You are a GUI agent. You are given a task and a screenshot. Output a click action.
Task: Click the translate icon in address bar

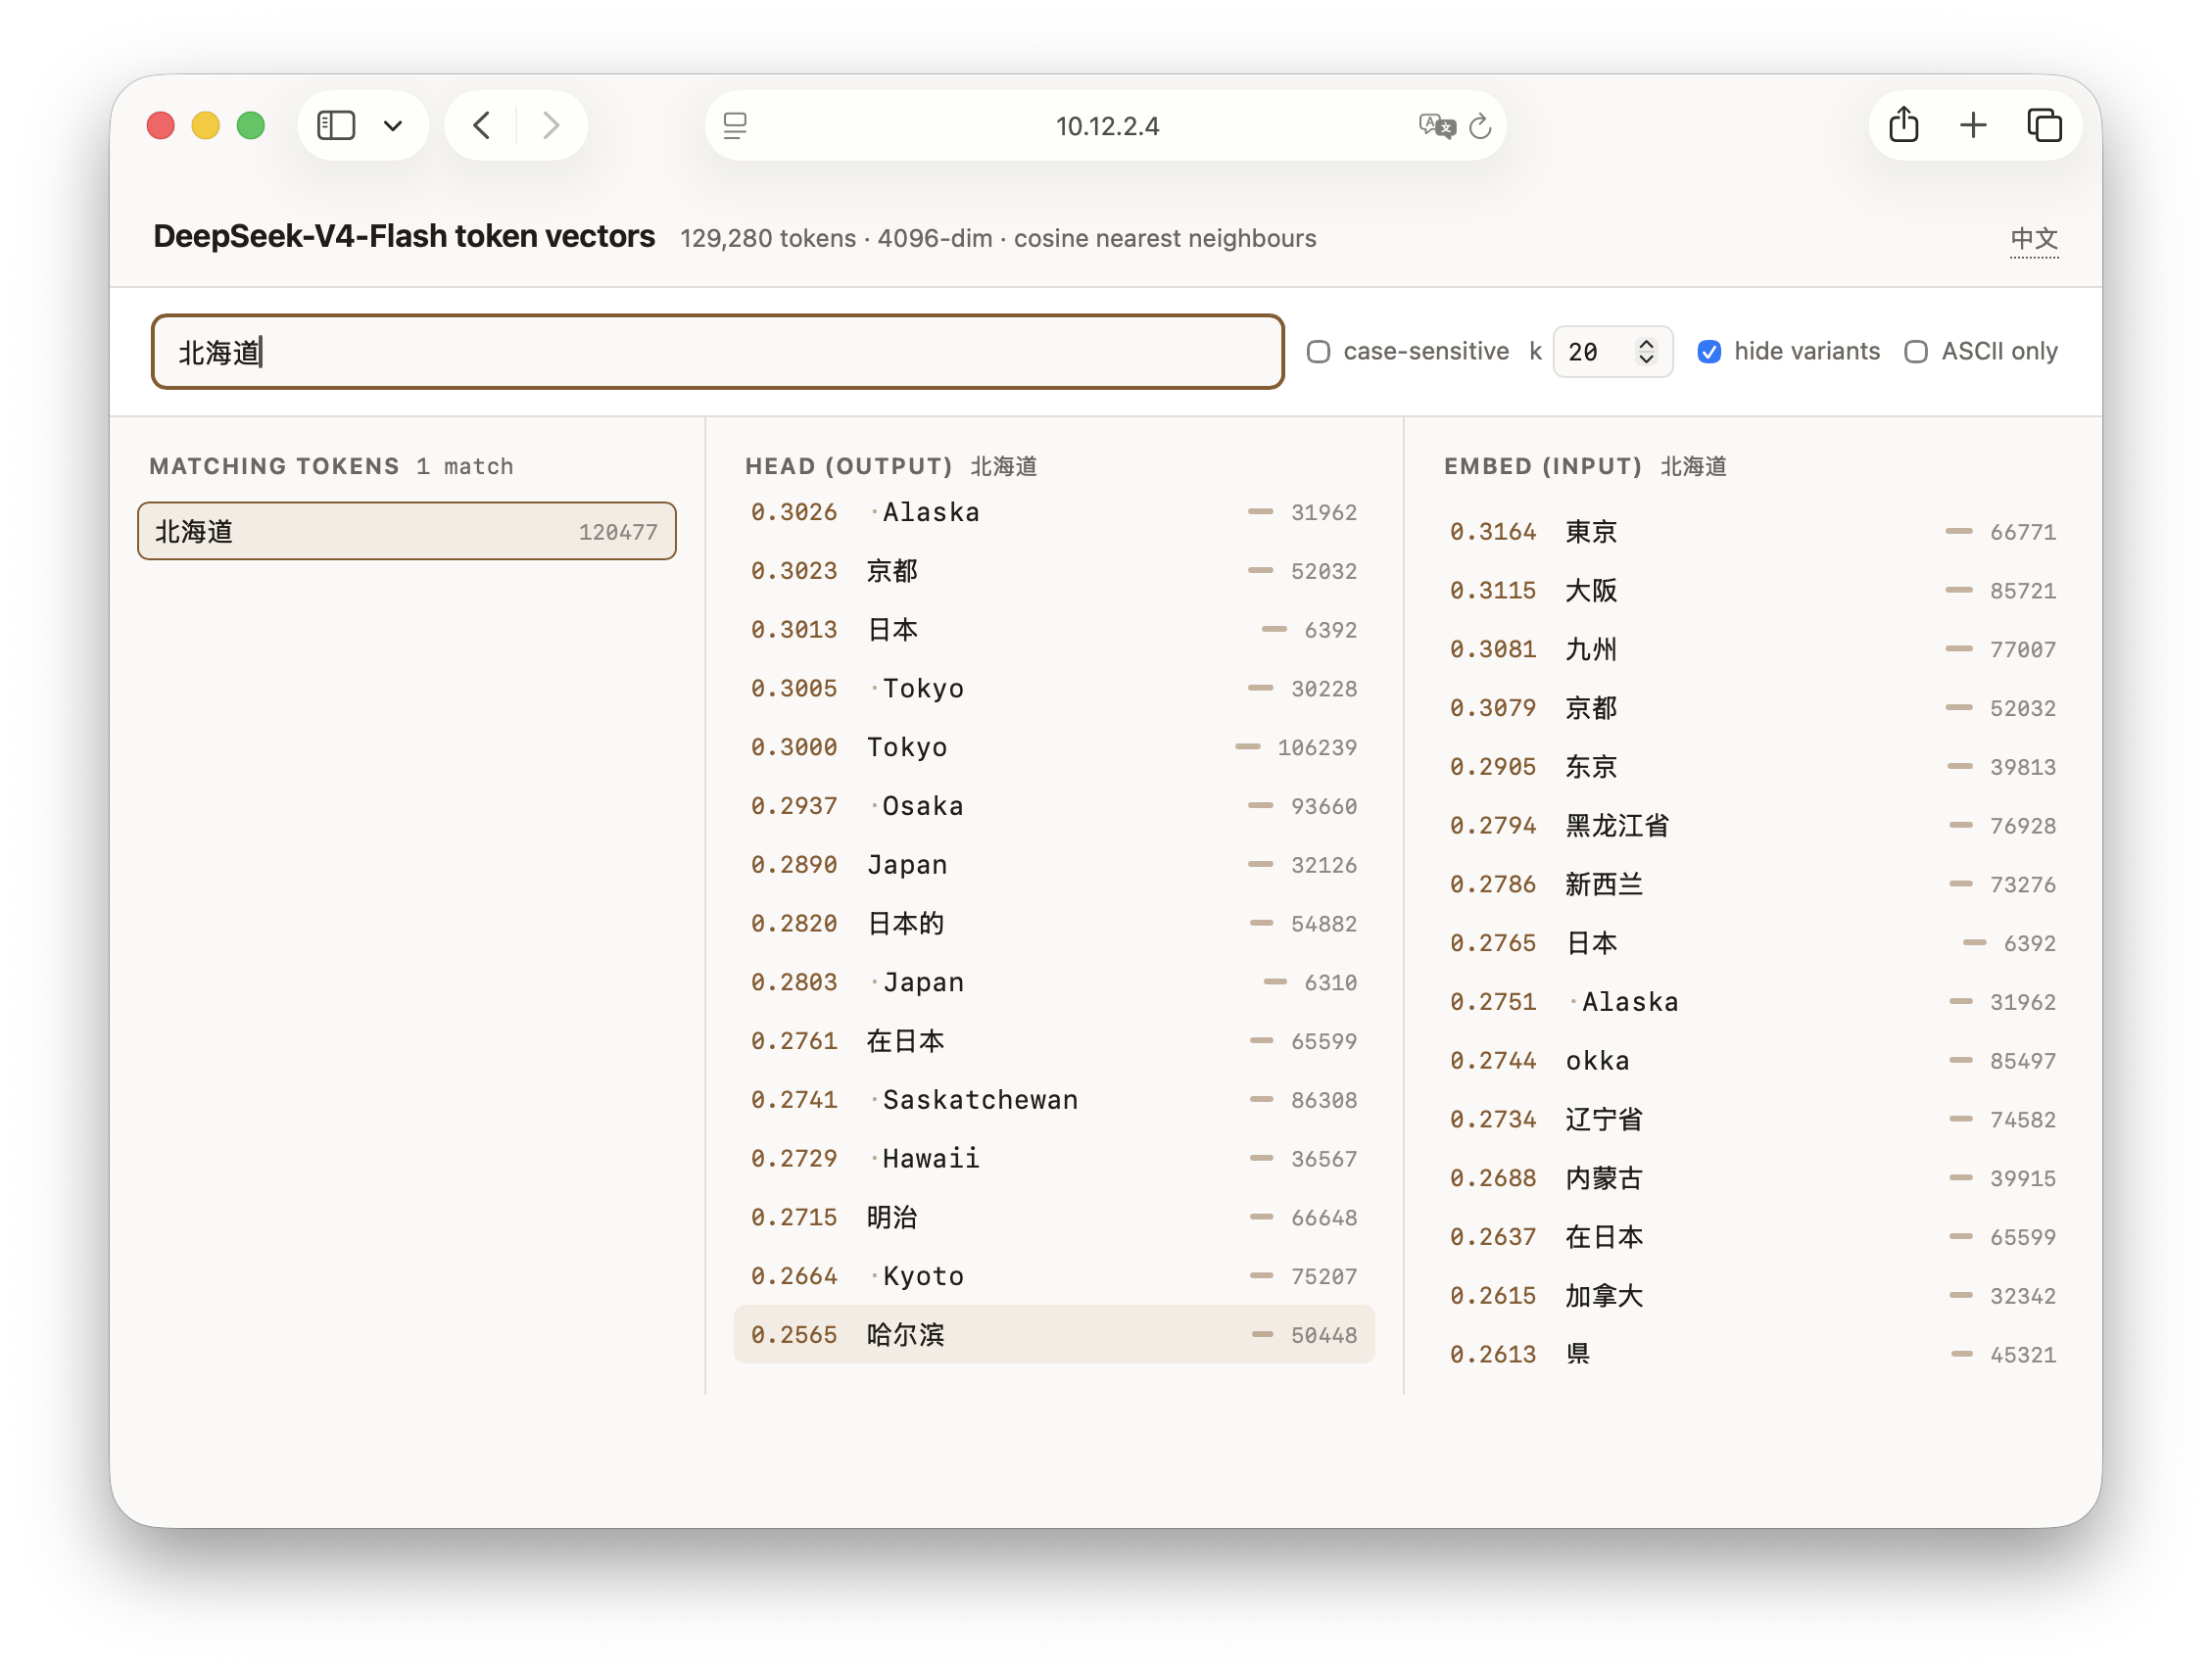click(1436, 126)
